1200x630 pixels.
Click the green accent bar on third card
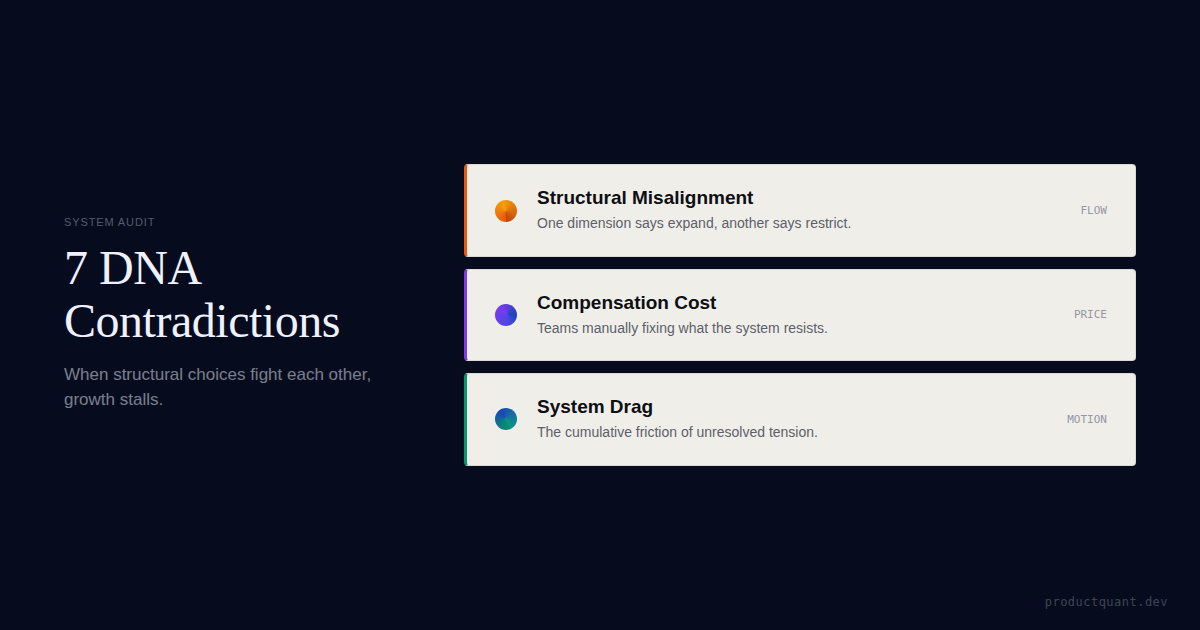(x=466, y=419)
